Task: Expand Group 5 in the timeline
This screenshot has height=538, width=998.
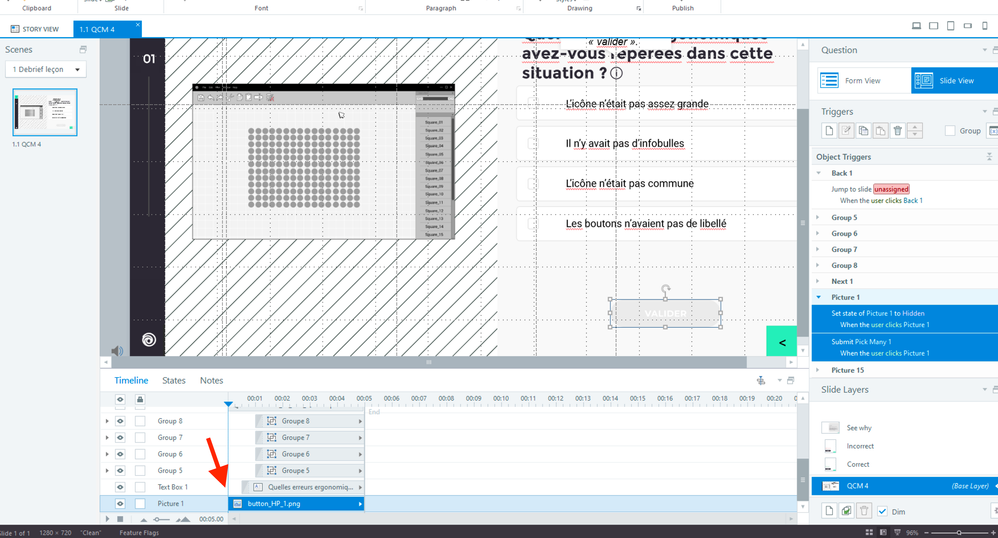Action: (x=107, y=471)
